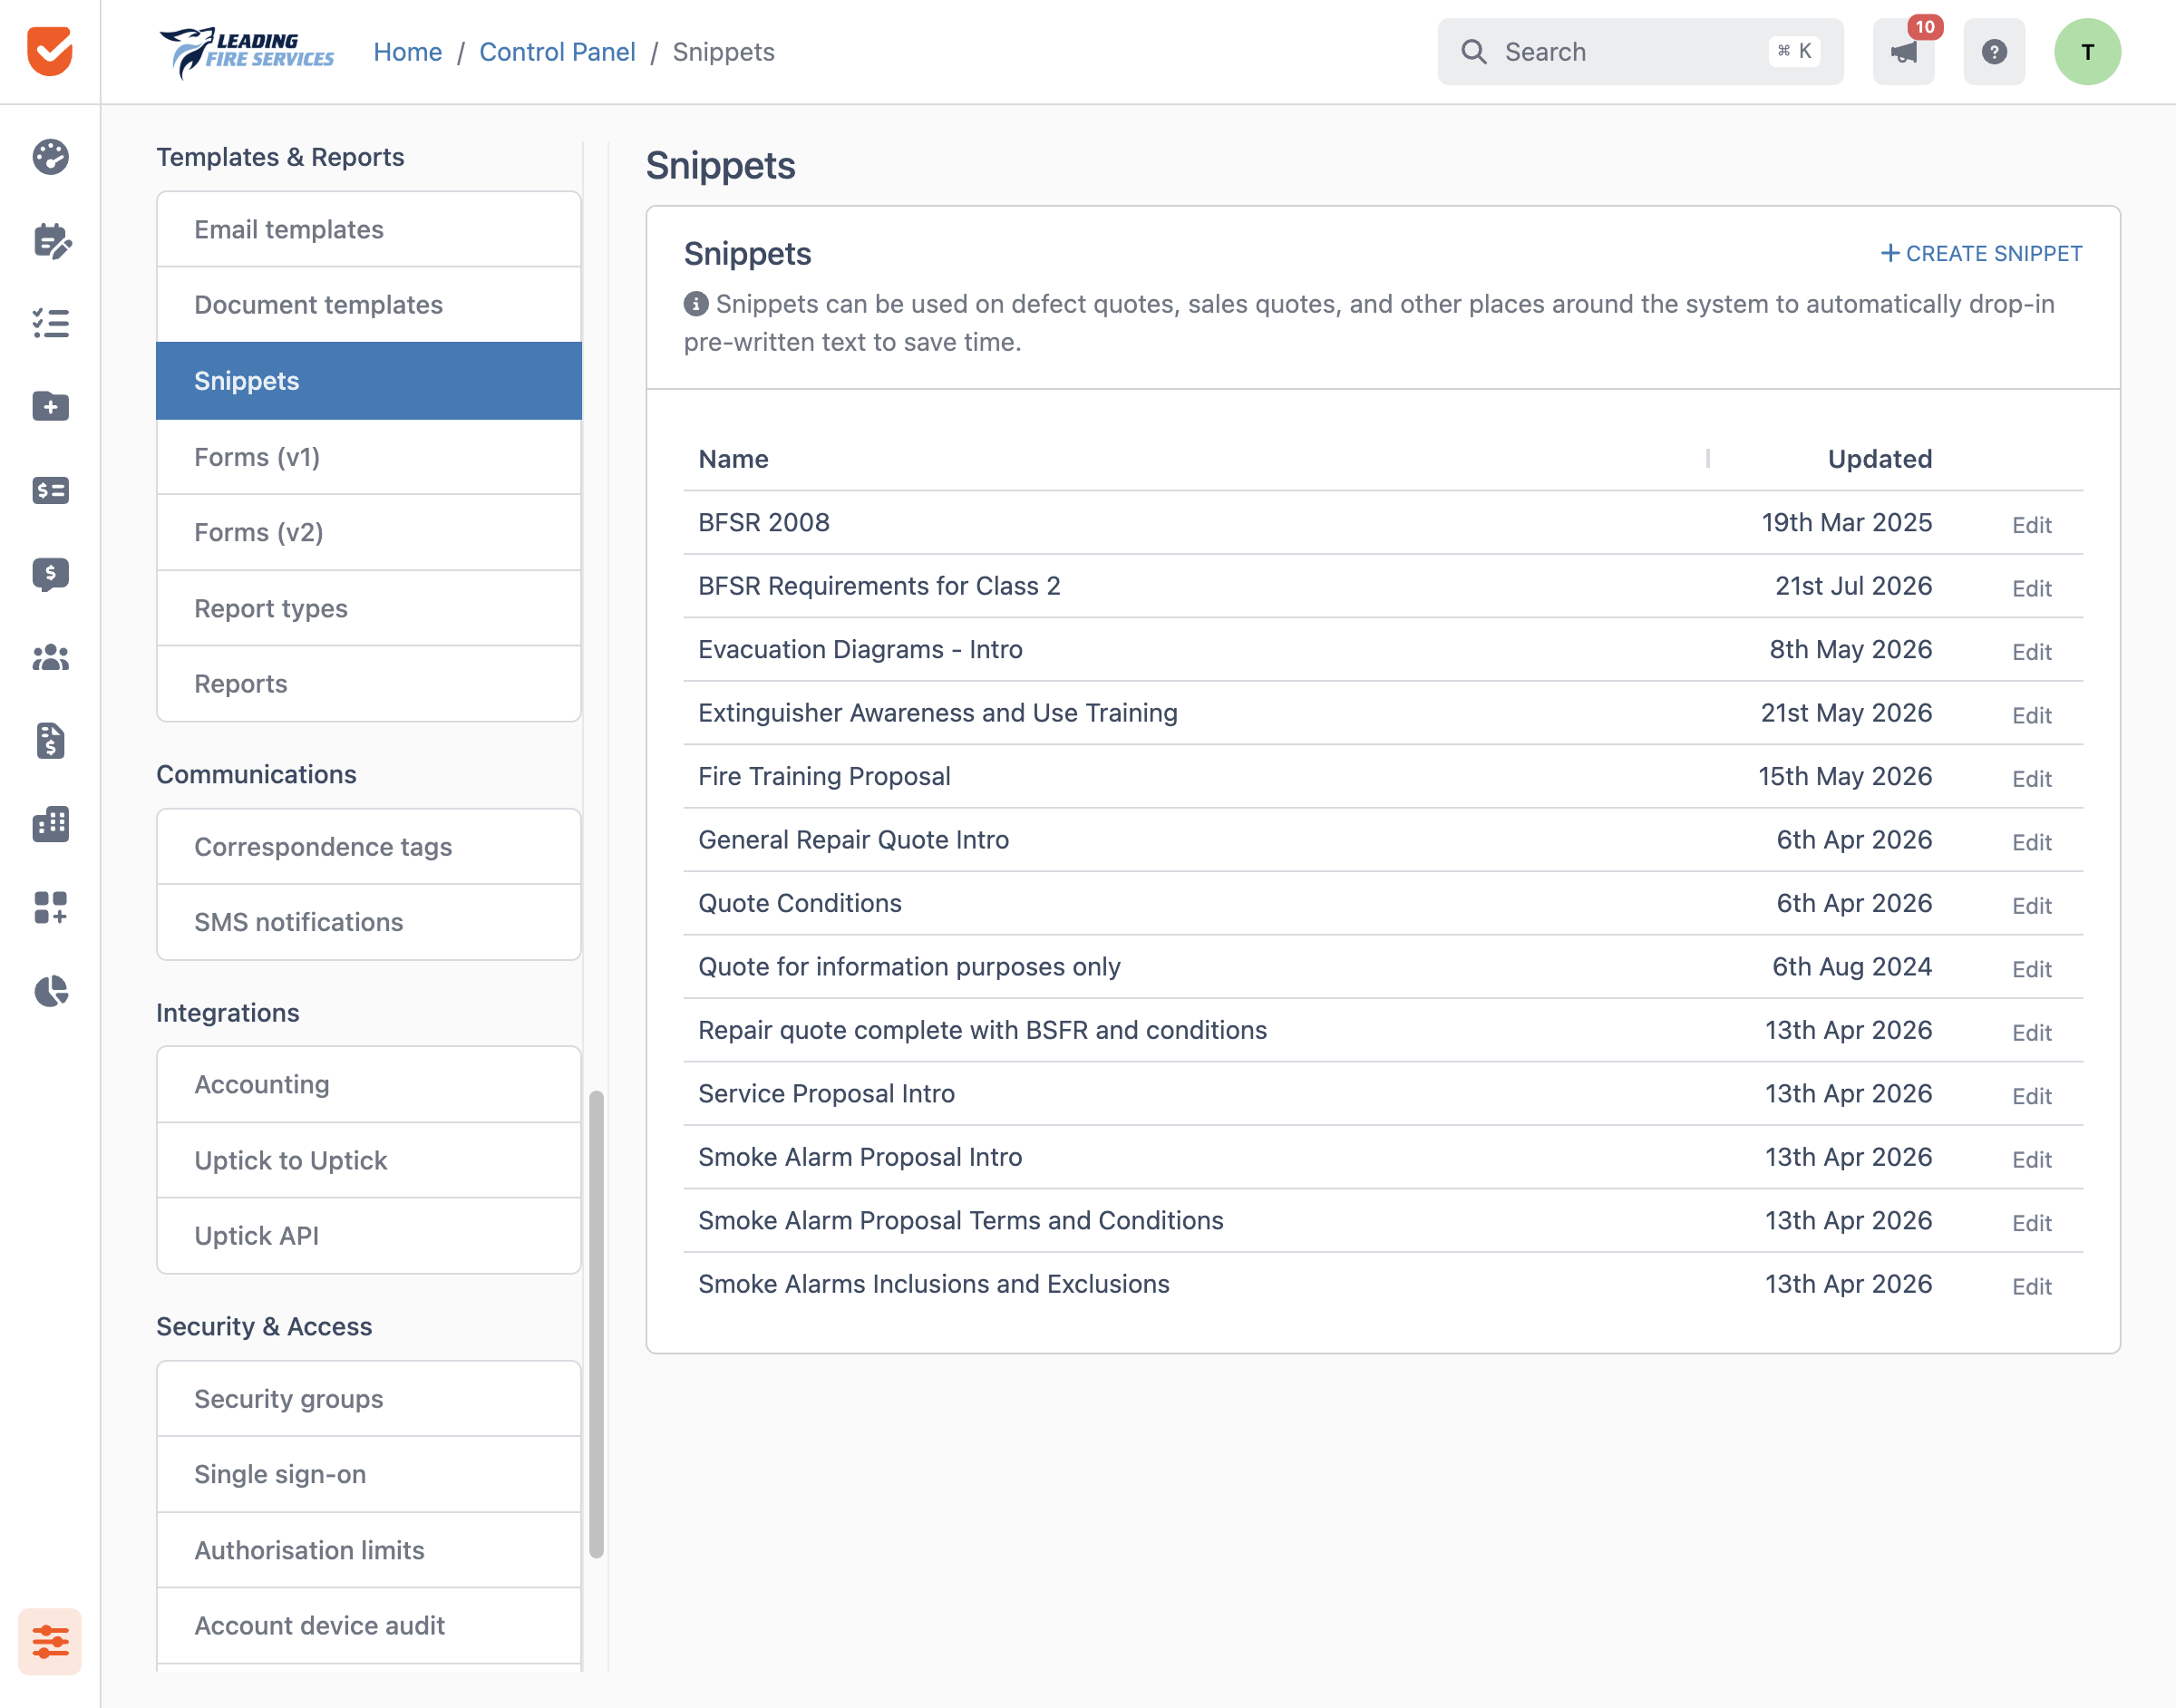Open the folder plus icon in sidebar
This screenshot has width=2176, height=1708.
(x=50, y=406)
